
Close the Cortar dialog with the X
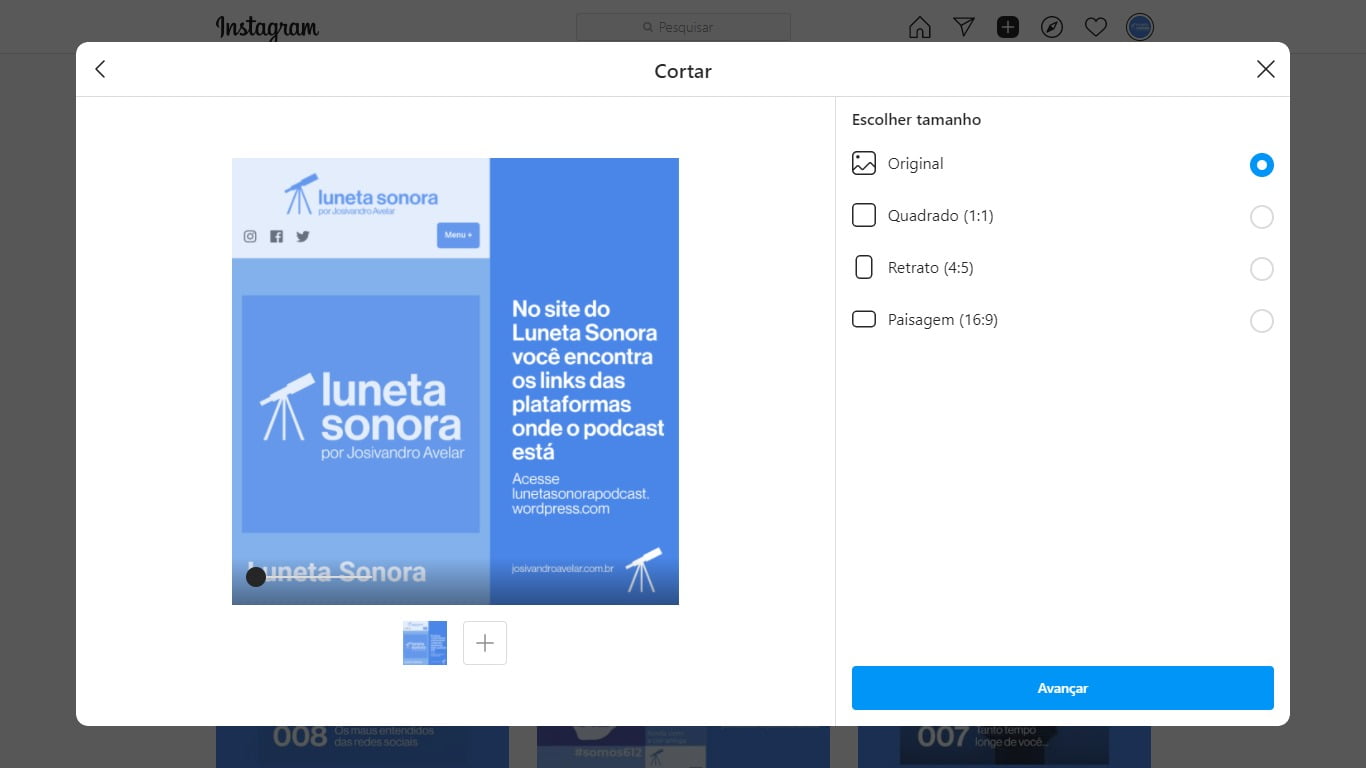(x=1265, y=69)
